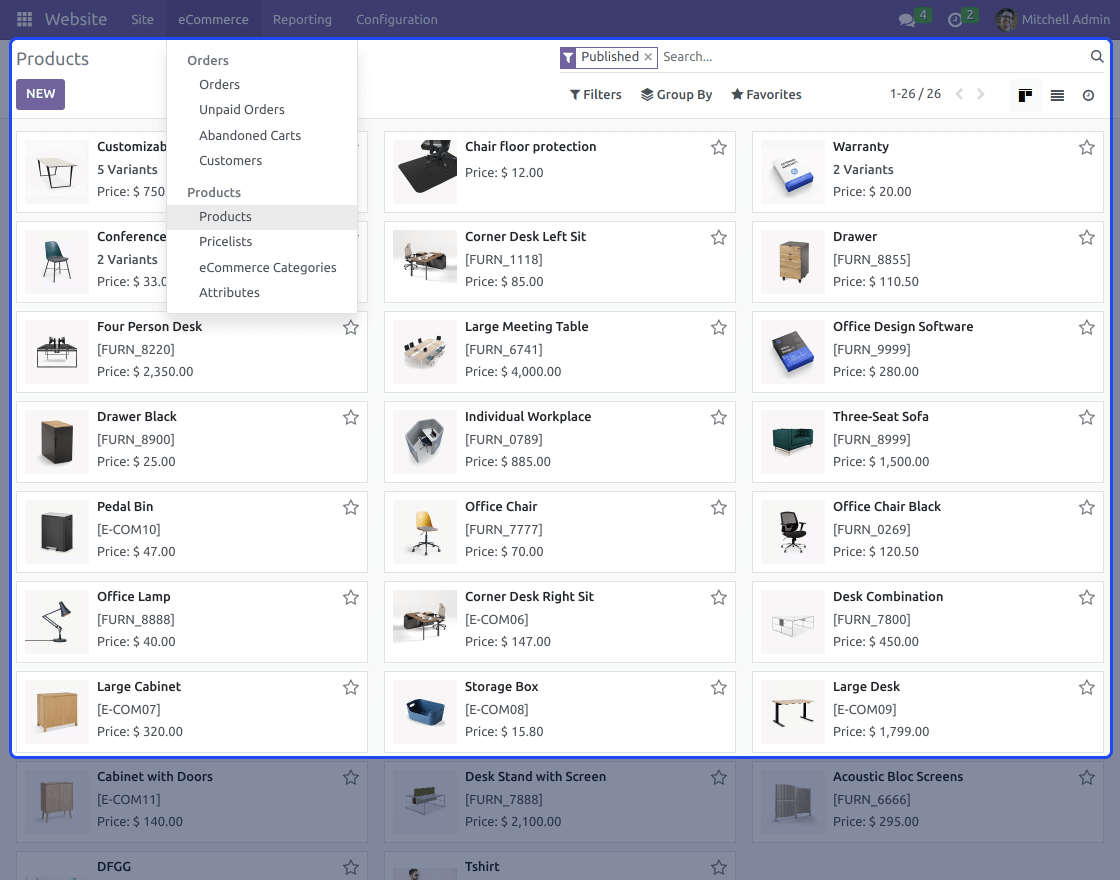Select Abandoned Carts menu entry

[261, 135]
